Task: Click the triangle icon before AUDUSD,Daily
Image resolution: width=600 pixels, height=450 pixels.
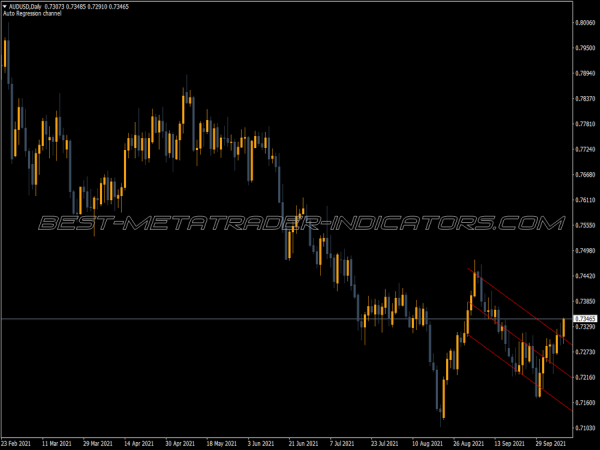Action: click(x=5, y=7)
